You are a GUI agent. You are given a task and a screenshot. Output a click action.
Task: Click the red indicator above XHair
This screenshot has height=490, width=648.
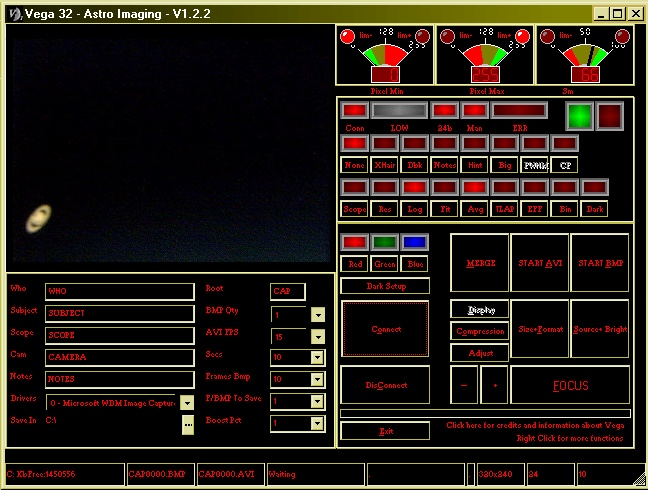[384, 143]
